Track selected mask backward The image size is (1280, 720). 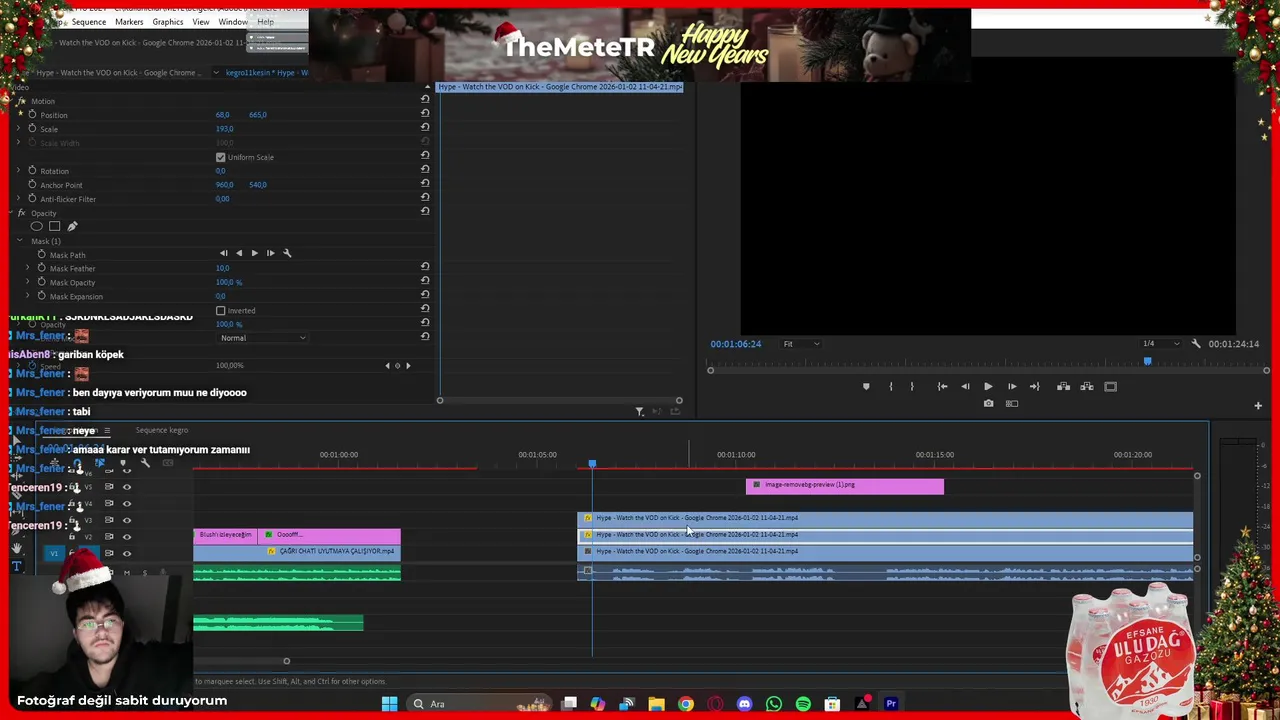[238, 253]
